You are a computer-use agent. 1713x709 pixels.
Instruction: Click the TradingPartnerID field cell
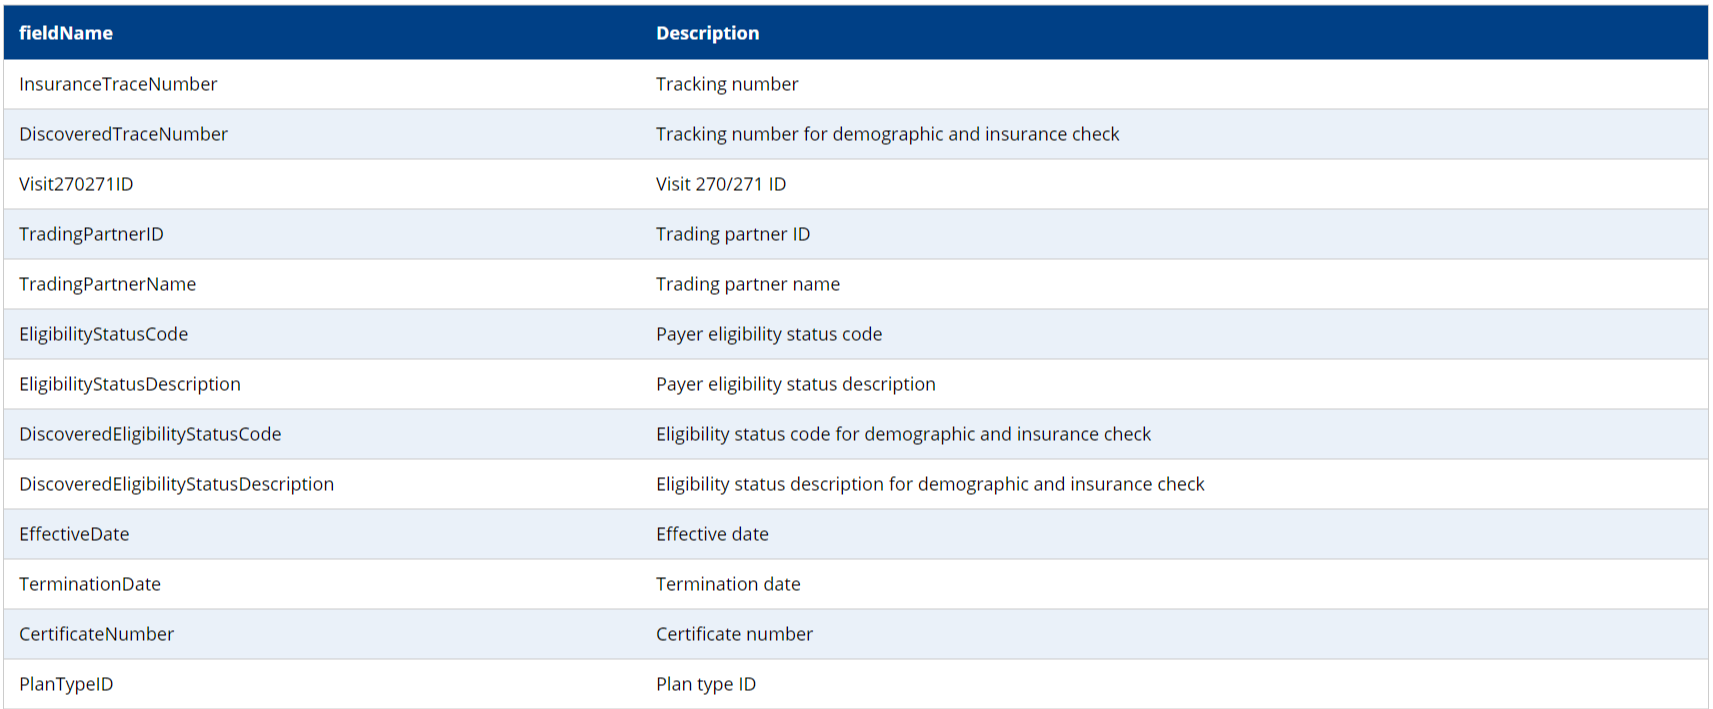coord(91,234)
